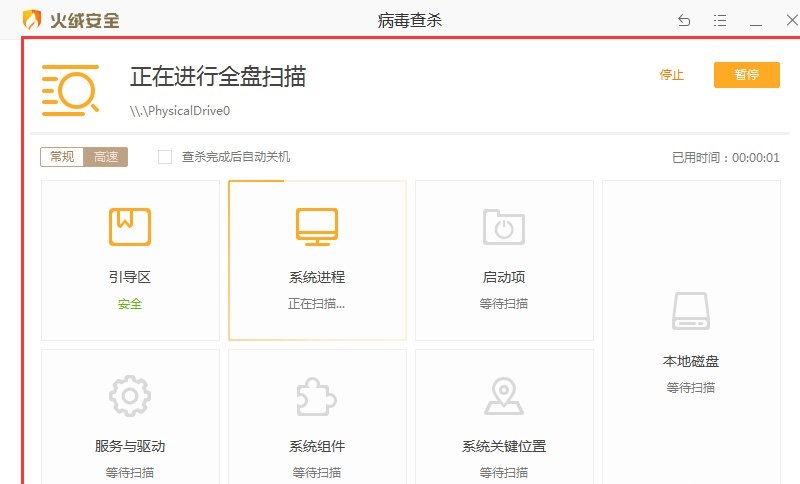Select the system process (系统进程) monitor icon

pyautogui.click(x=317, y=227)
